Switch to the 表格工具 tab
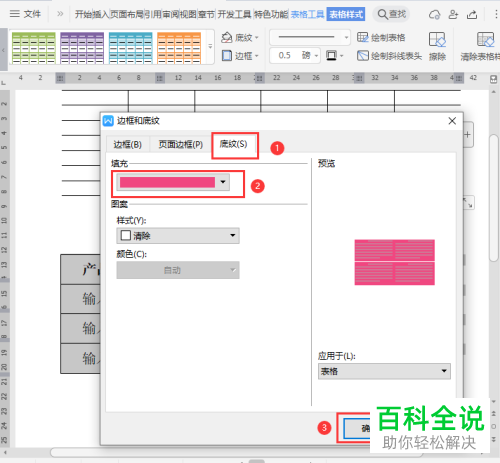Image resolution: width=500 pixels, height=463 pixels. (x=307, y=14)
